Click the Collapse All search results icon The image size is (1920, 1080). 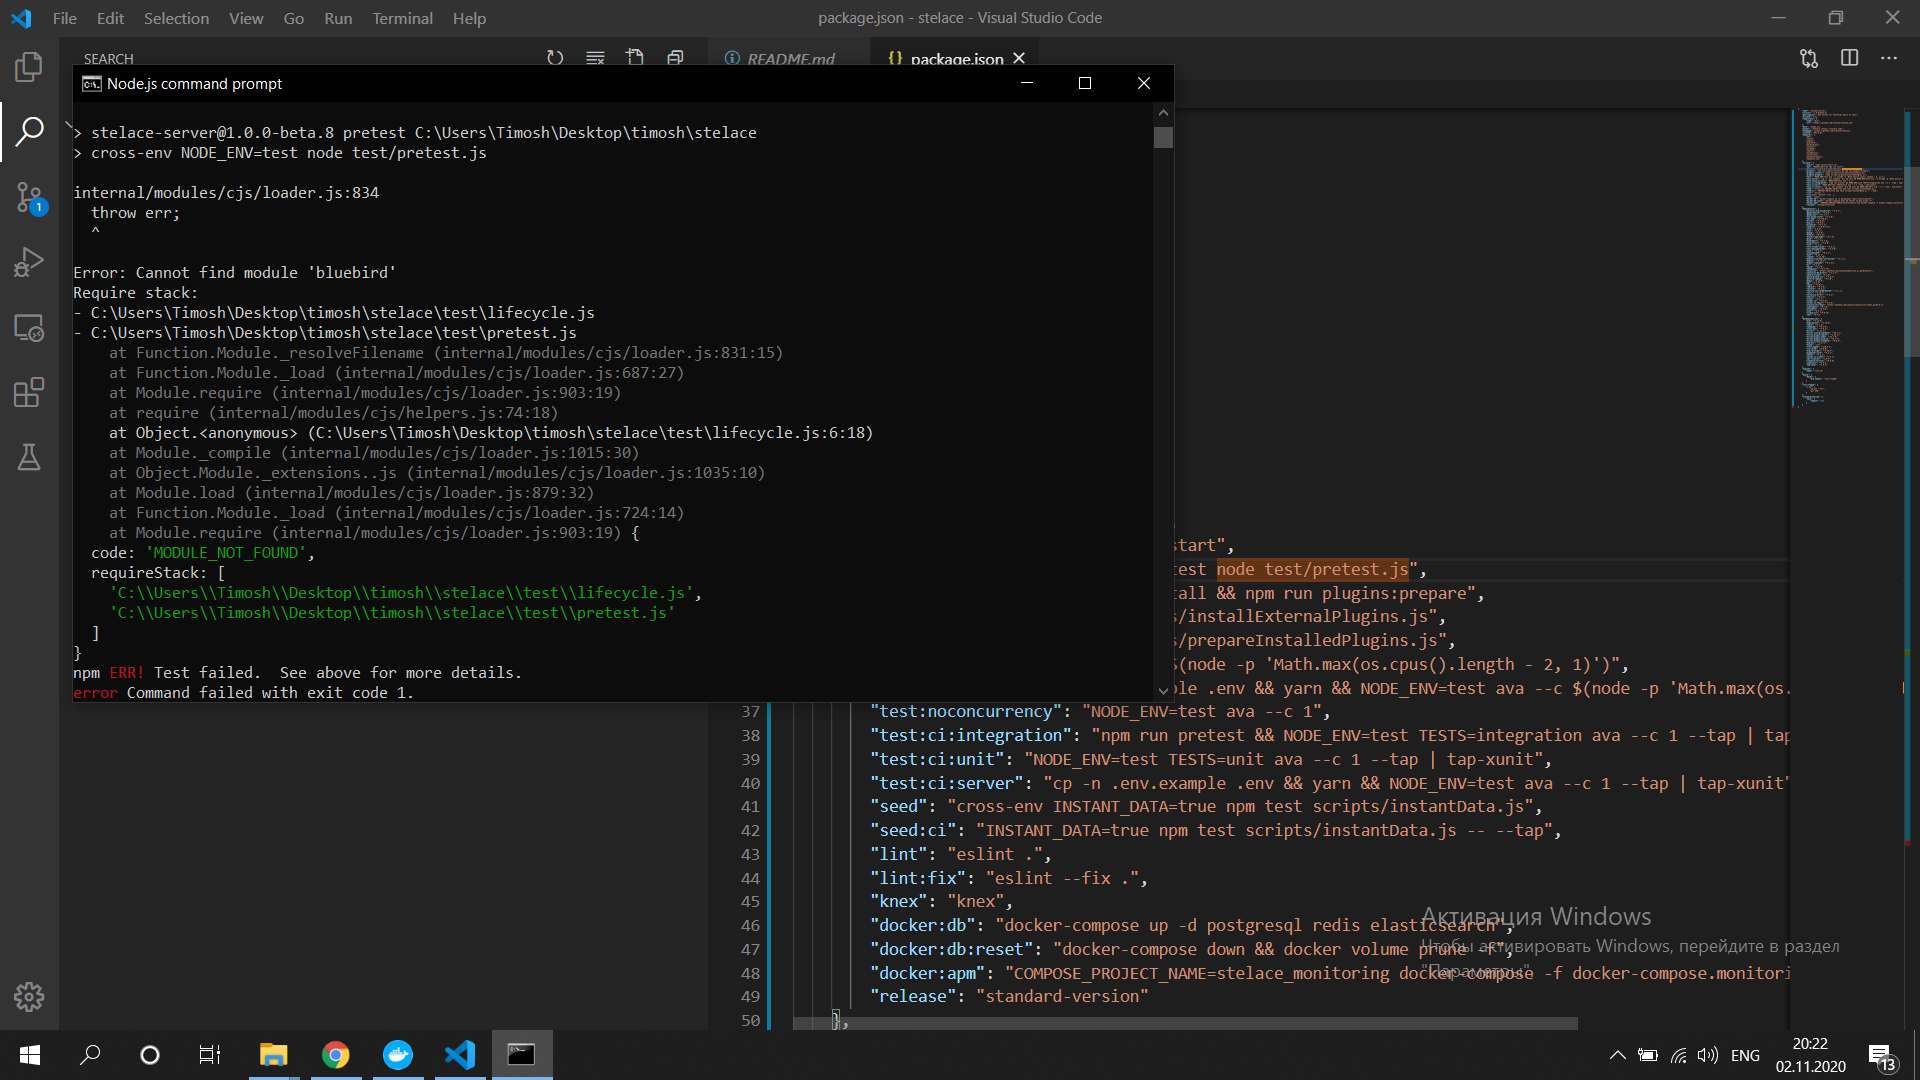[675, 58]
